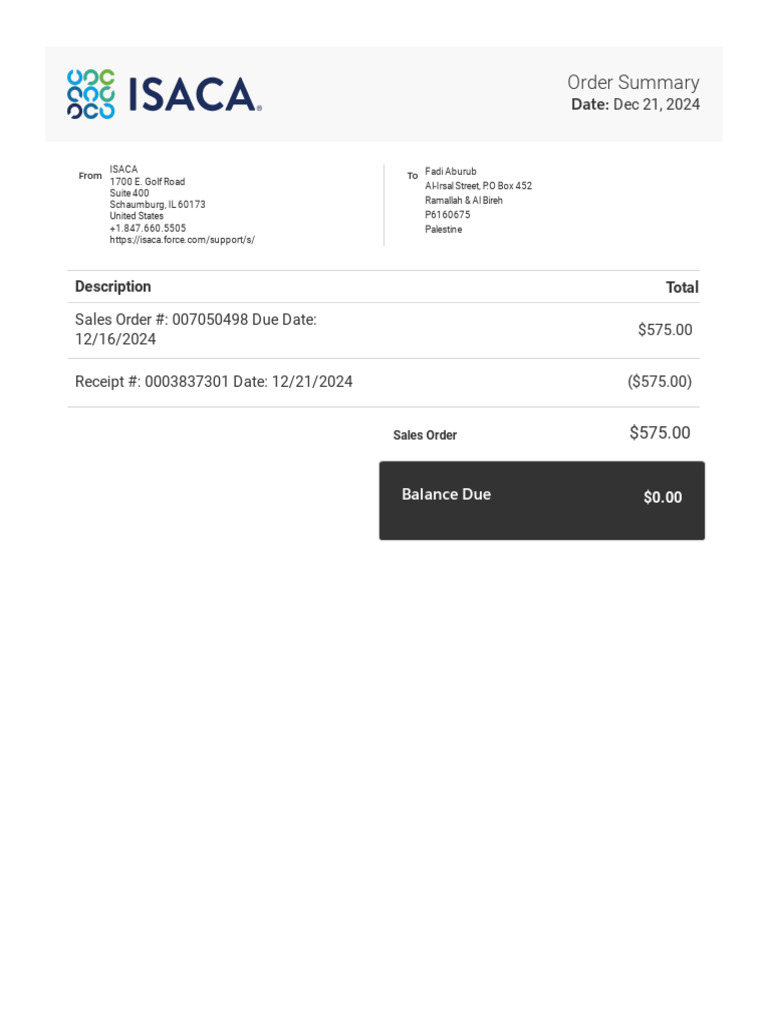The height and width of the screenshot is (1024, 768).
Task: Click the Sales Order $575.00 subtotal value
Action: coord(659,433)
